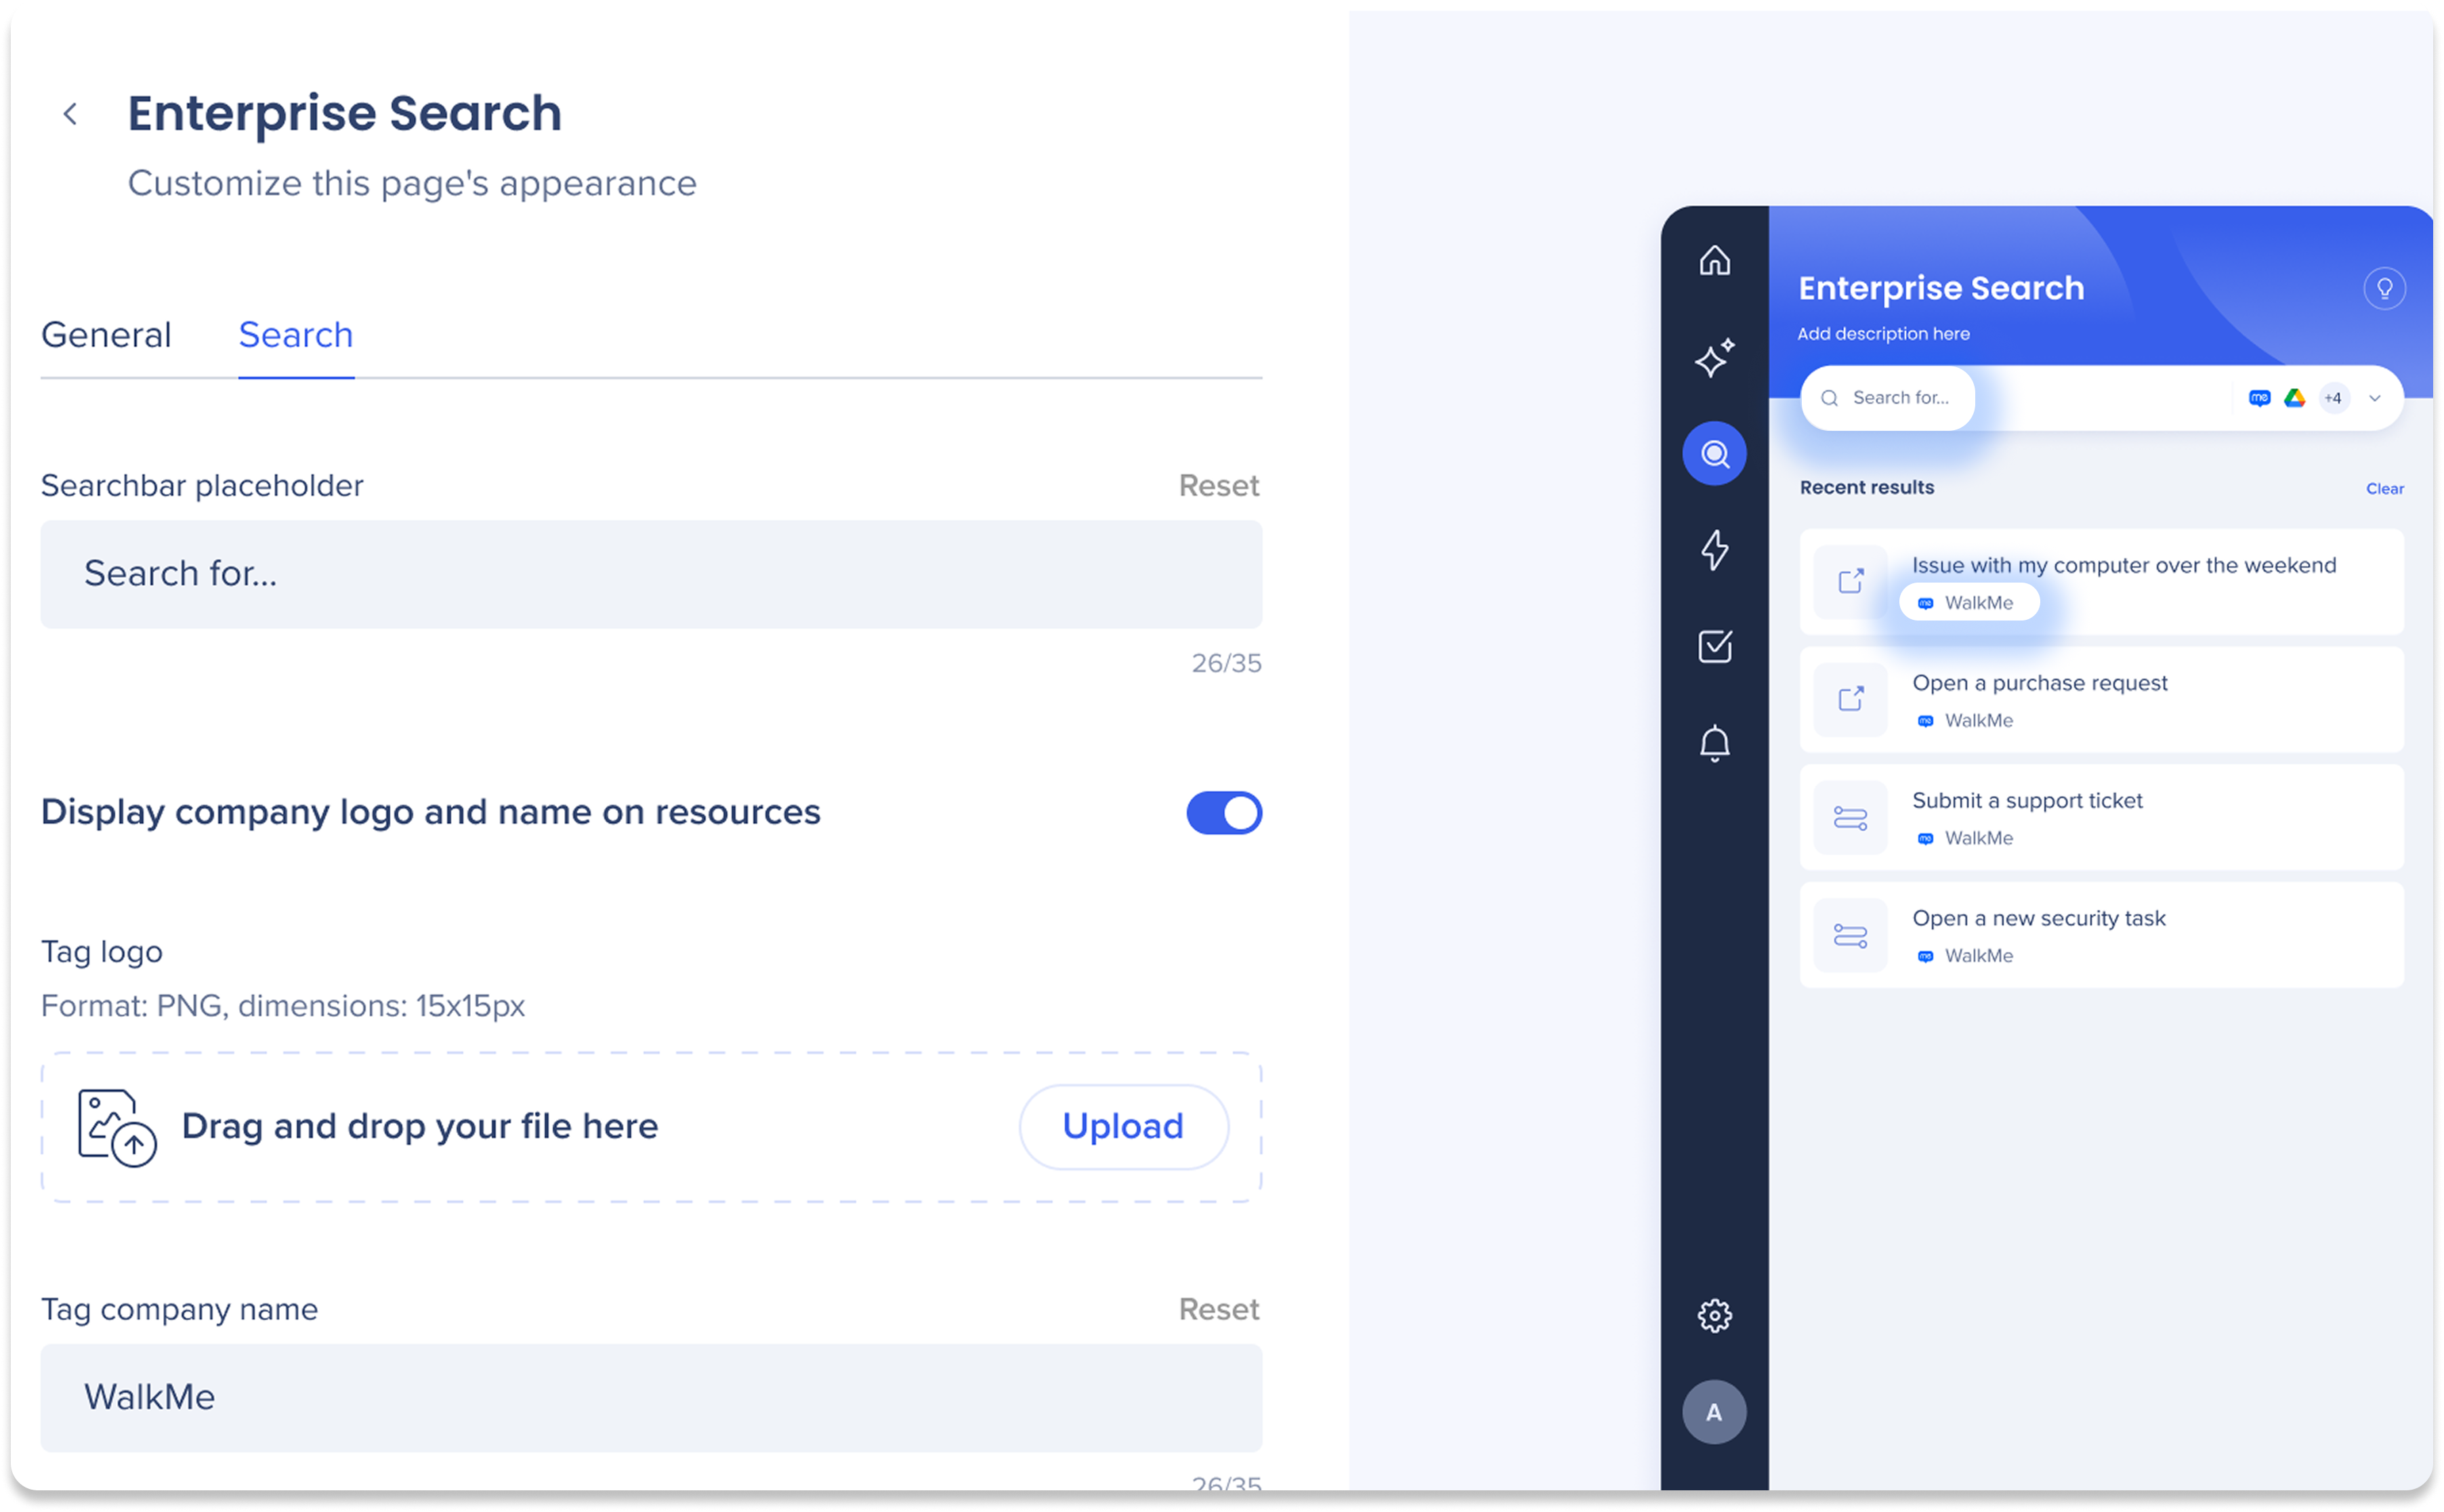Click the home icon in preview sidebar
The height and width of the screenshot is (1512, 2444).
(1714, 261)
